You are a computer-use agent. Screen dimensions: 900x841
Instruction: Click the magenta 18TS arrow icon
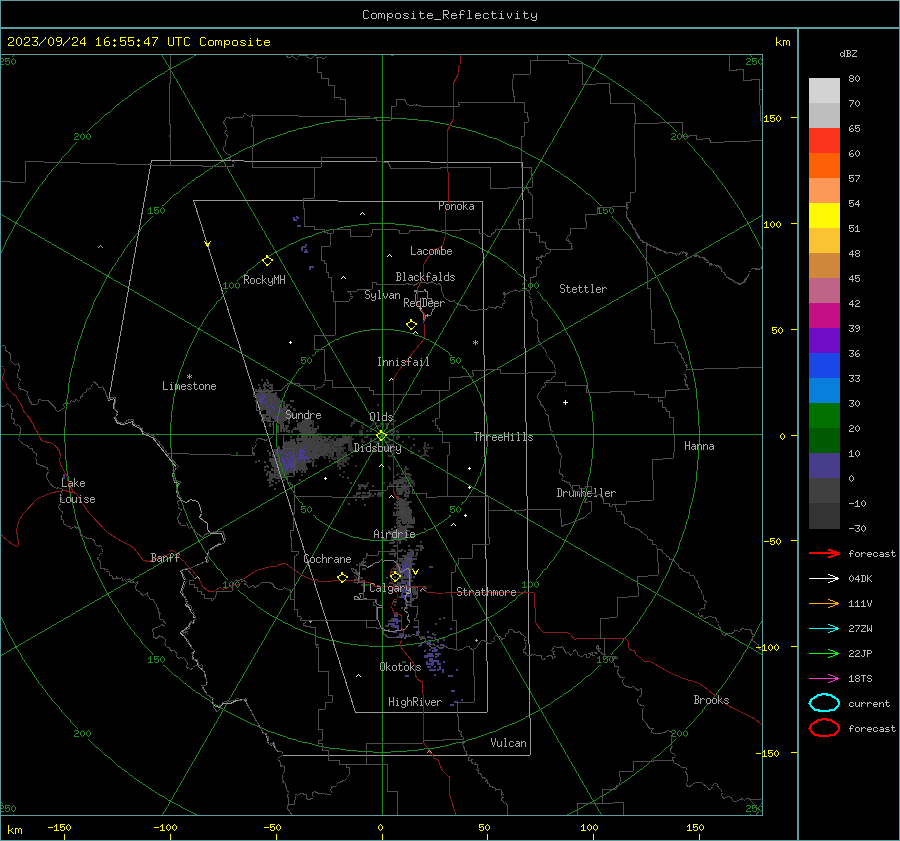point(824,679)
